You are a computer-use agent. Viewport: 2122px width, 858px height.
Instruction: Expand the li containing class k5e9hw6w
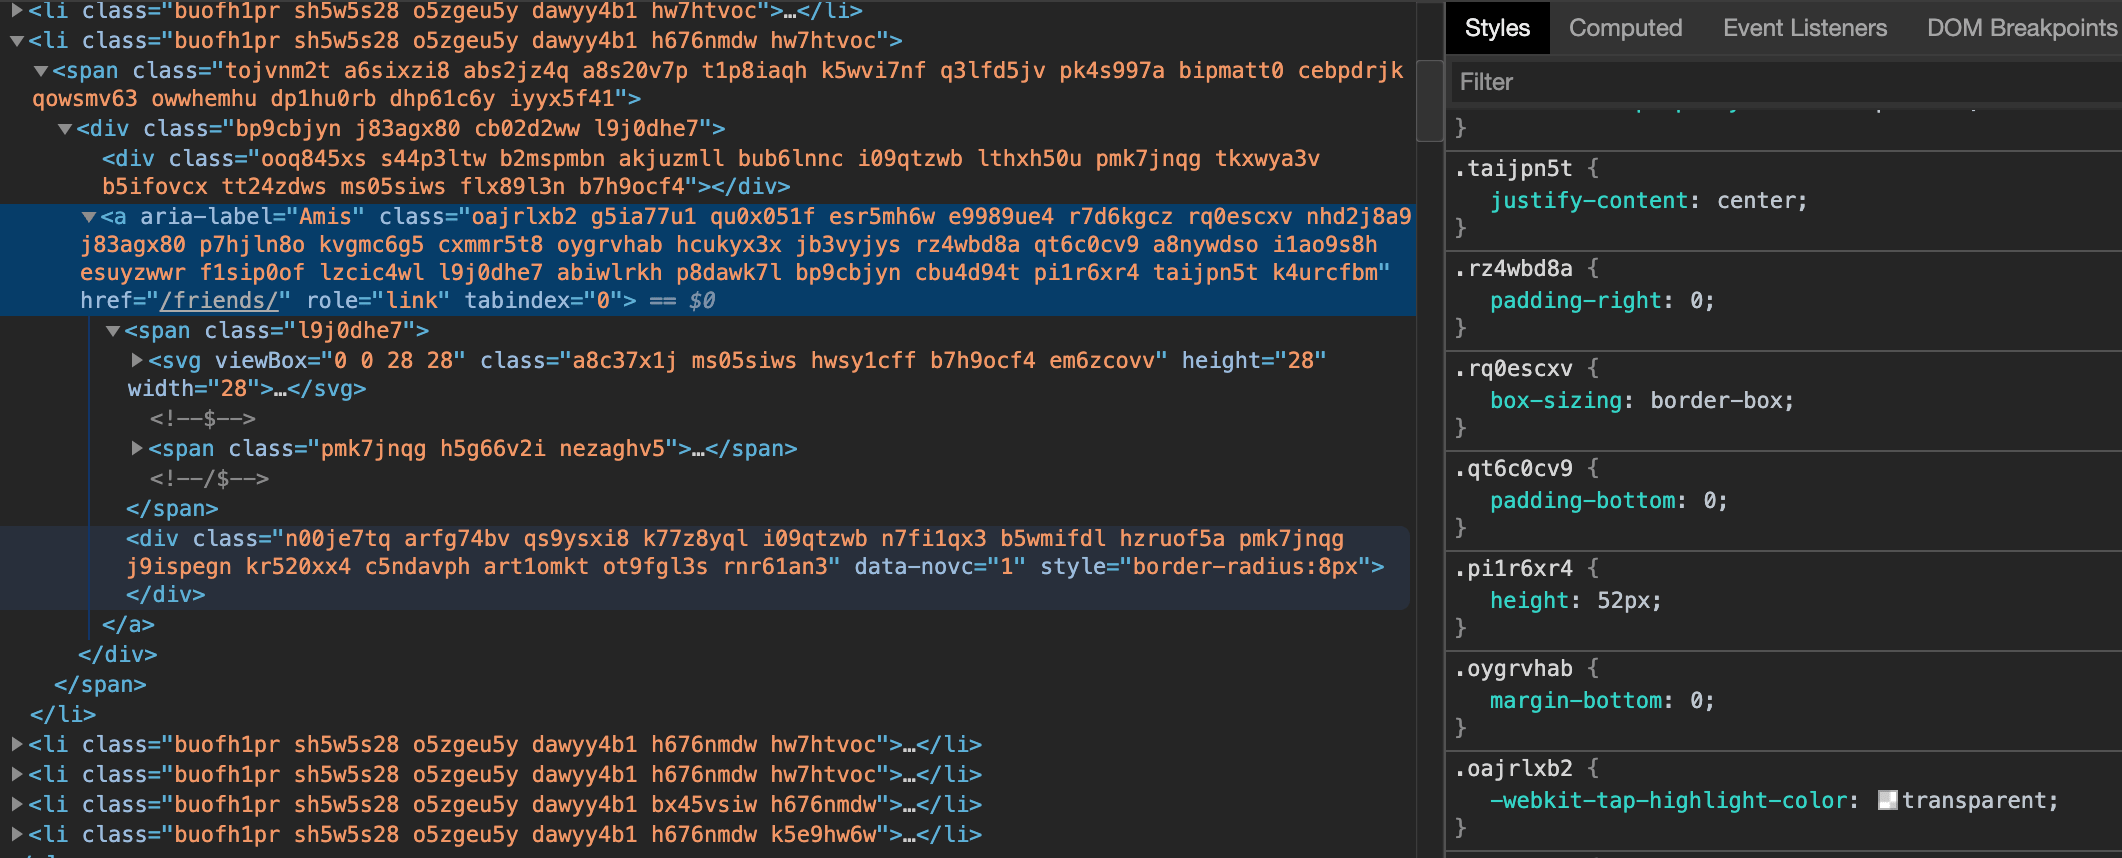point(17,835)
